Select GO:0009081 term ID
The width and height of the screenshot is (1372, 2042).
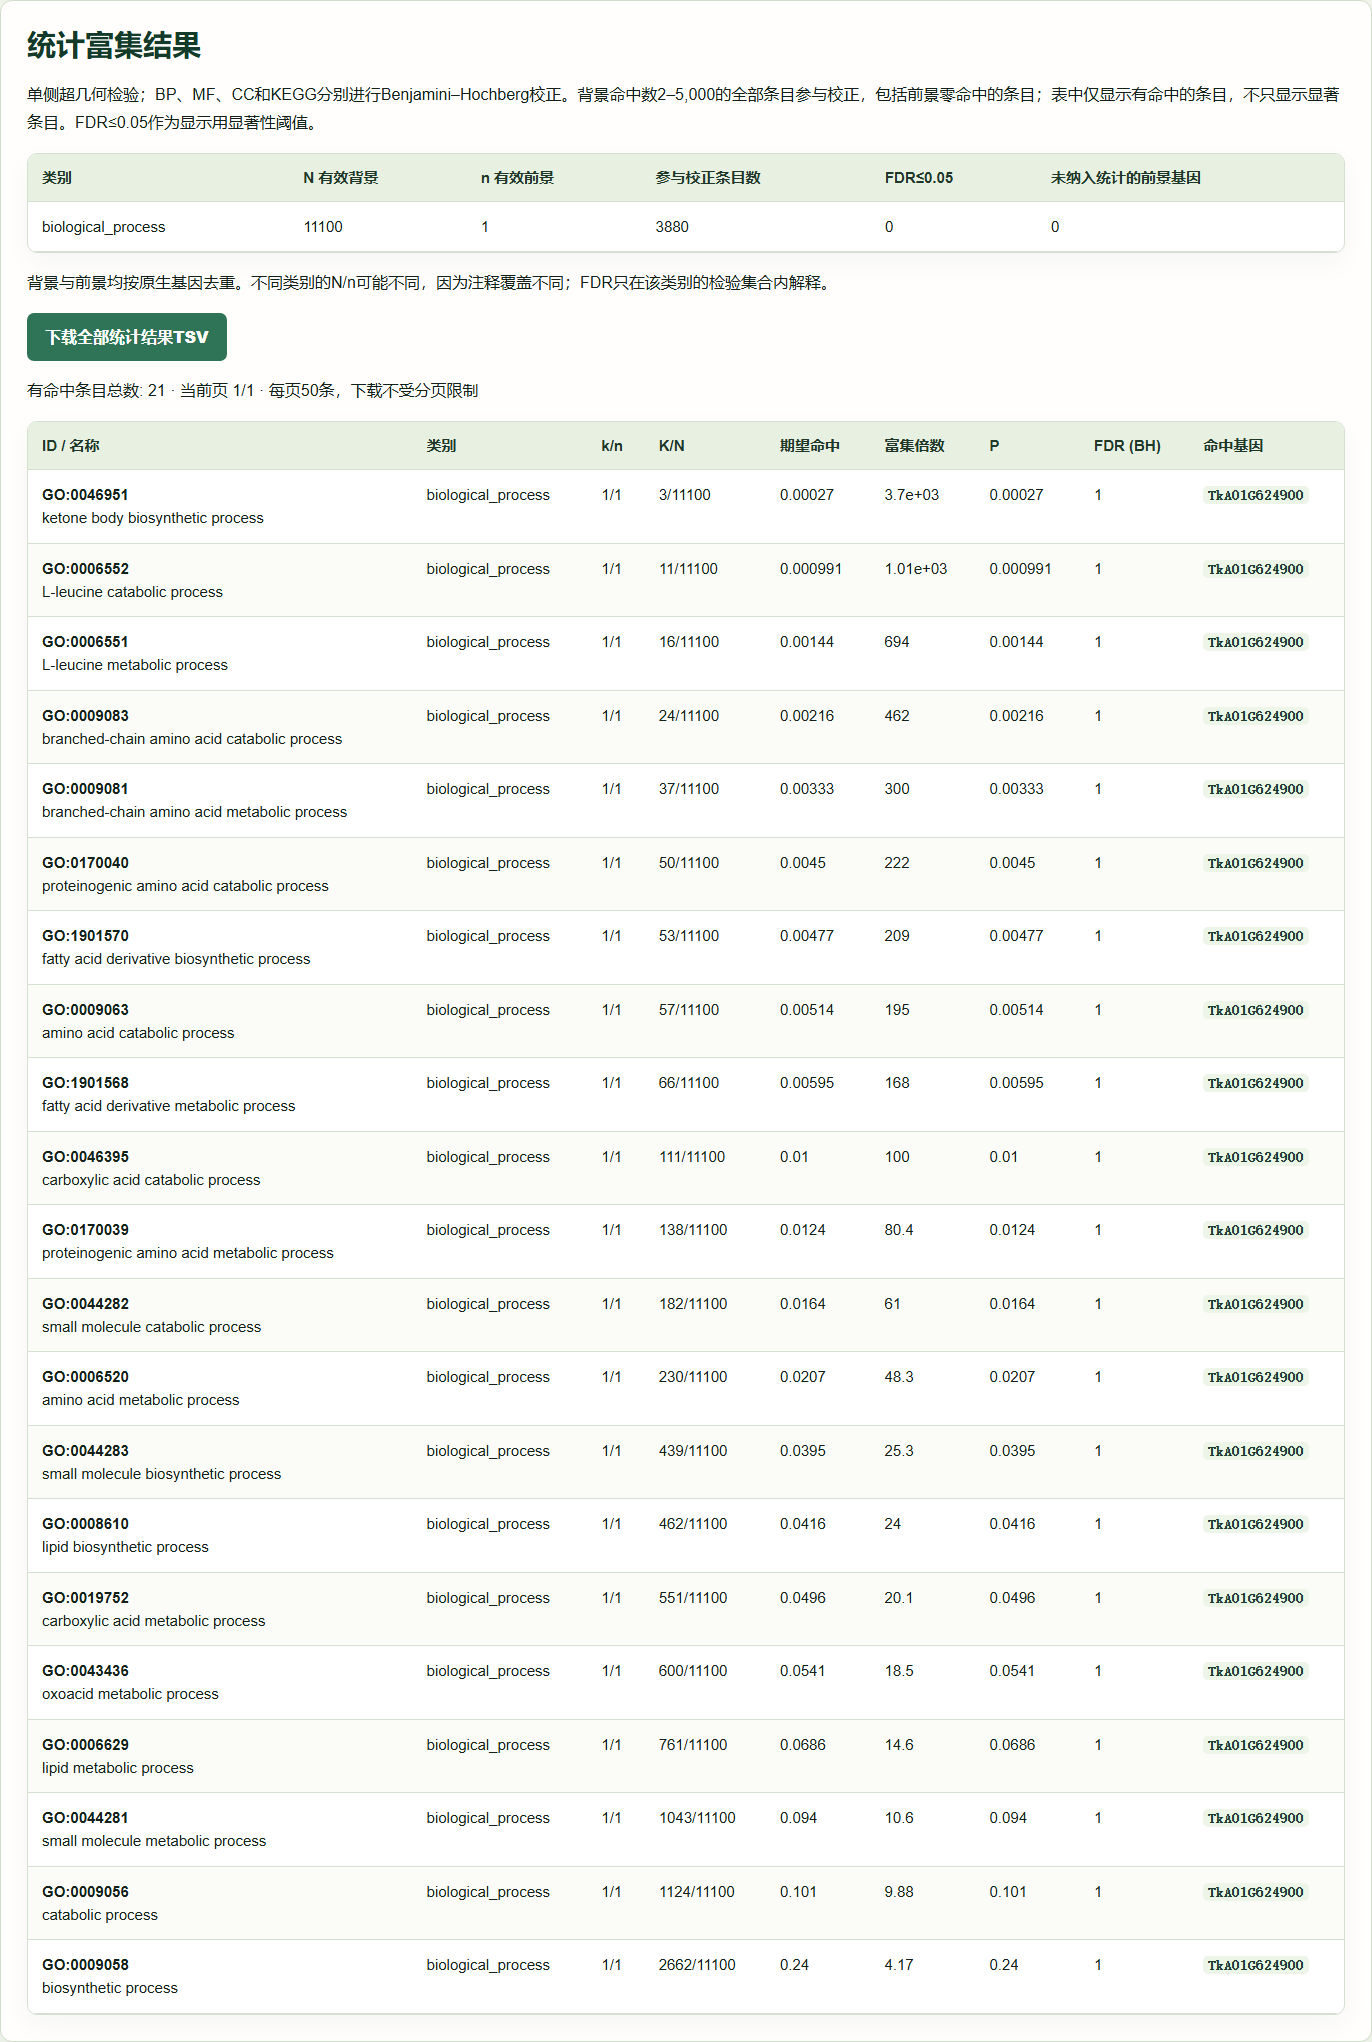tap(85, 789)
